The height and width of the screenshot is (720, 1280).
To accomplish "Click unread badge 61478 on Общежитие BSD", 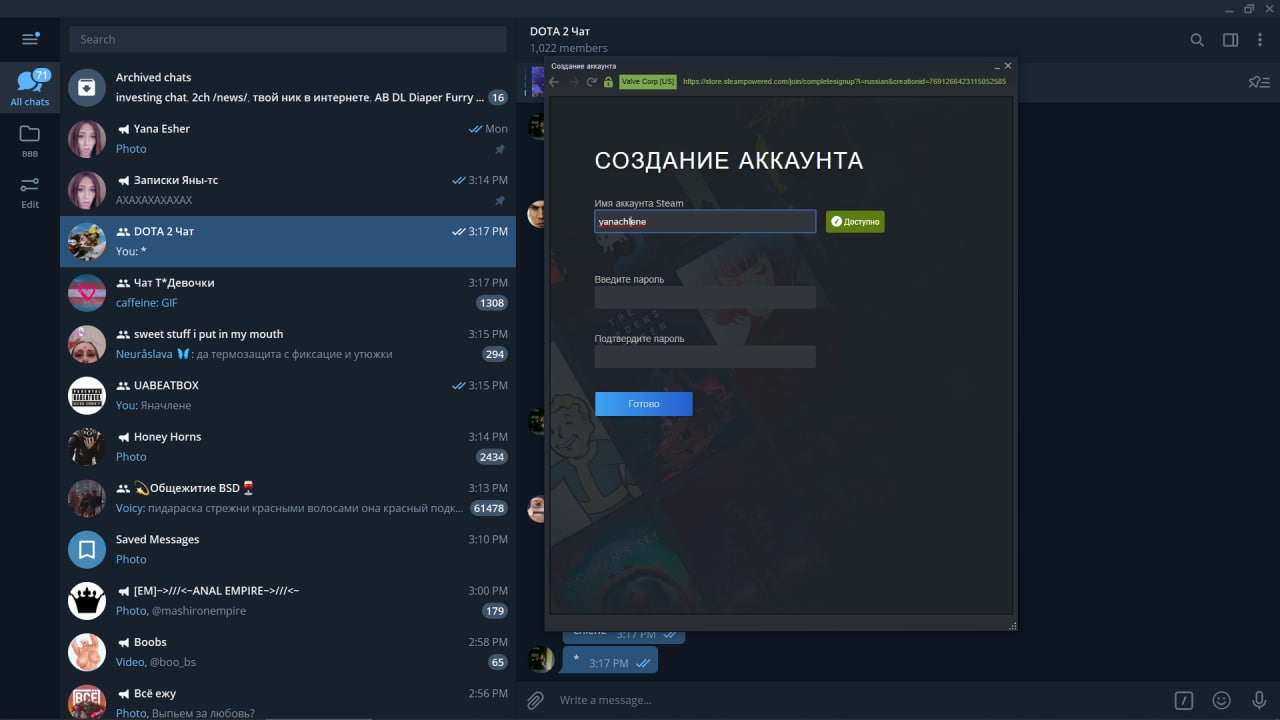I will point(489,508).
